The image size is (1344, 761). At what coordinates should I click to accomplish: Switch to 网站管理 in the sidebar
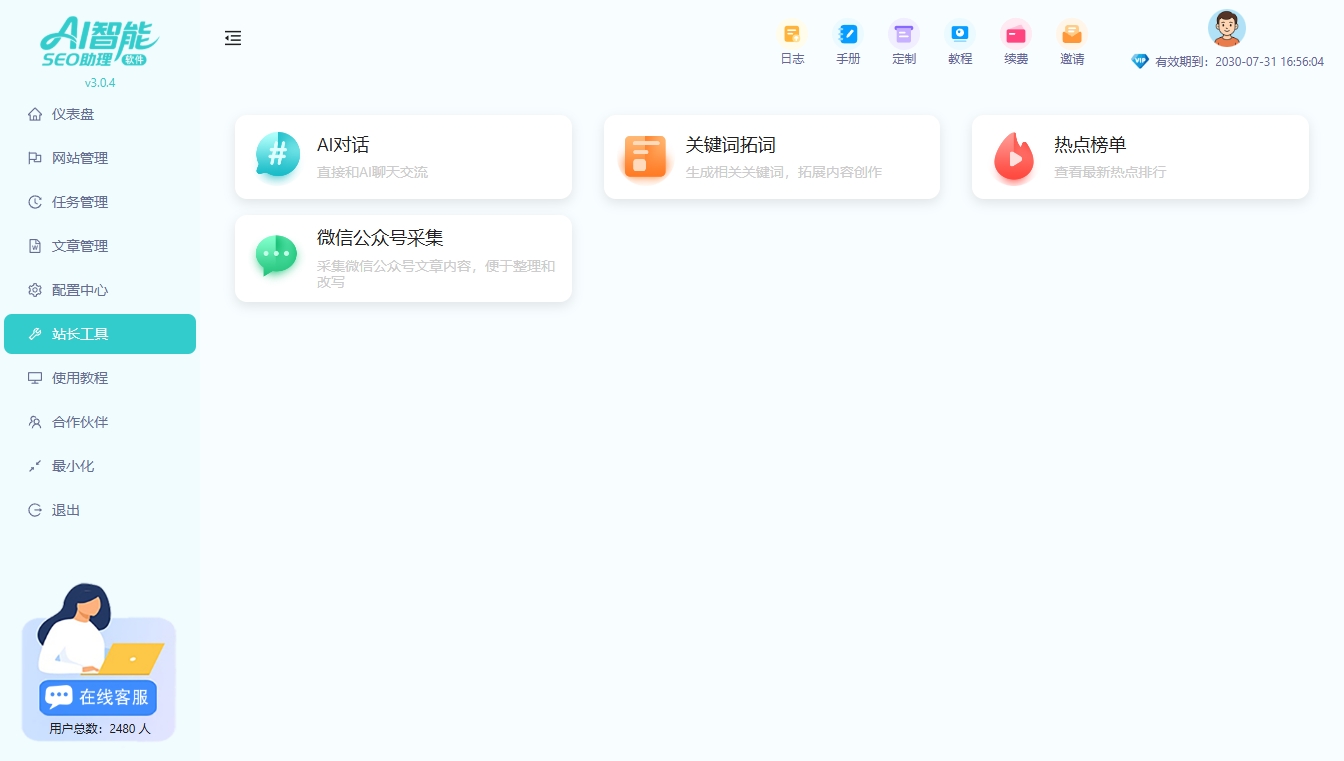coord(80,157)
